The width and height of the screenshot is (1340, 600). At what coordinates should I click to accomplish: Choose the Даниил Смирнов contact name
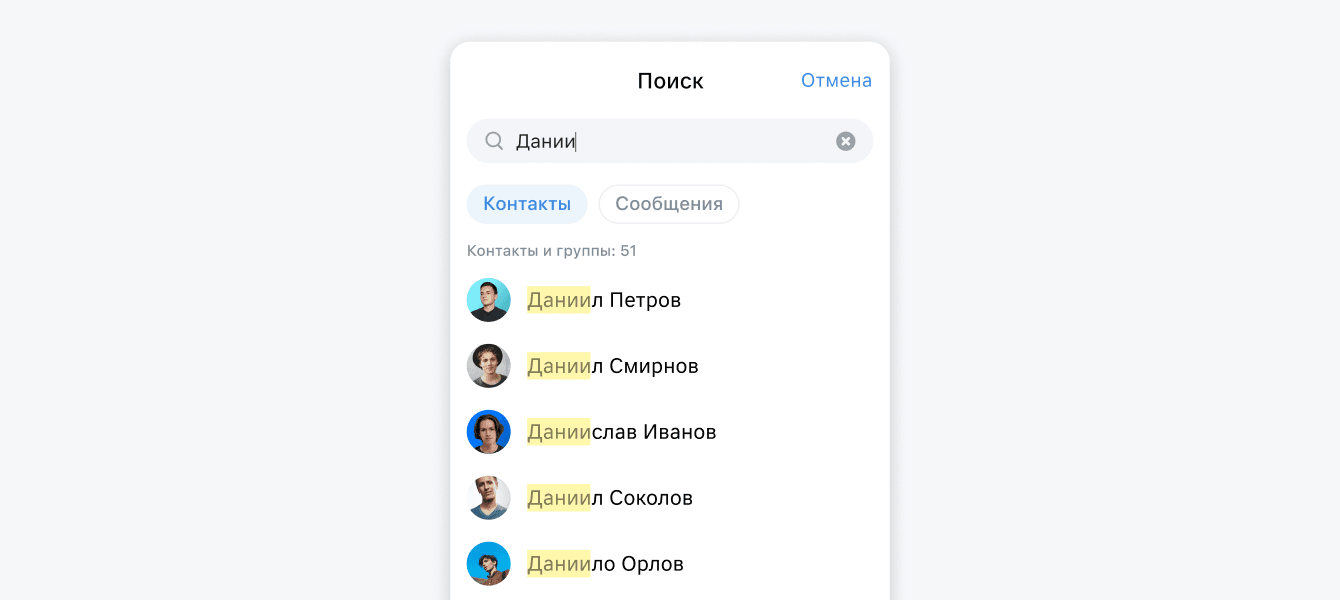613,366
